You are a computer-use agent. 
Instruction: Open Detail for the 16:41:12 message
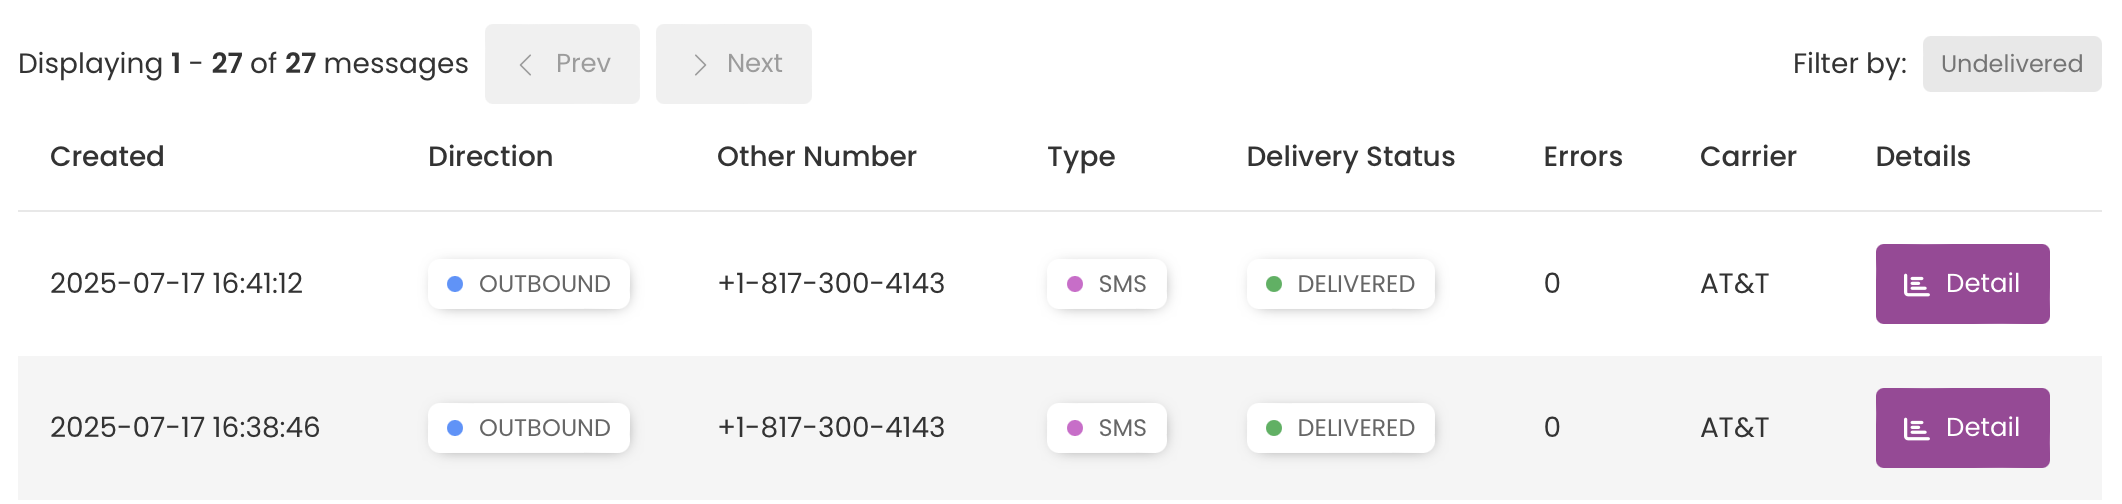(1962, 284)
